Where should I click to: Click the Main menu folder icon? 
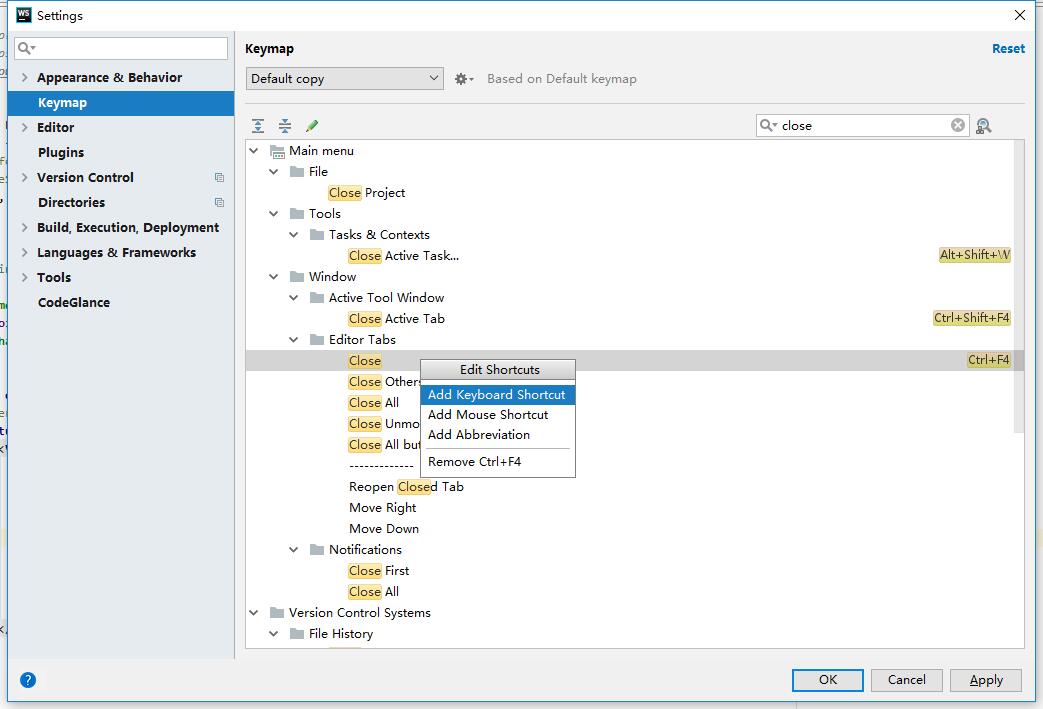pyautogui.click(x=277, y=152)
